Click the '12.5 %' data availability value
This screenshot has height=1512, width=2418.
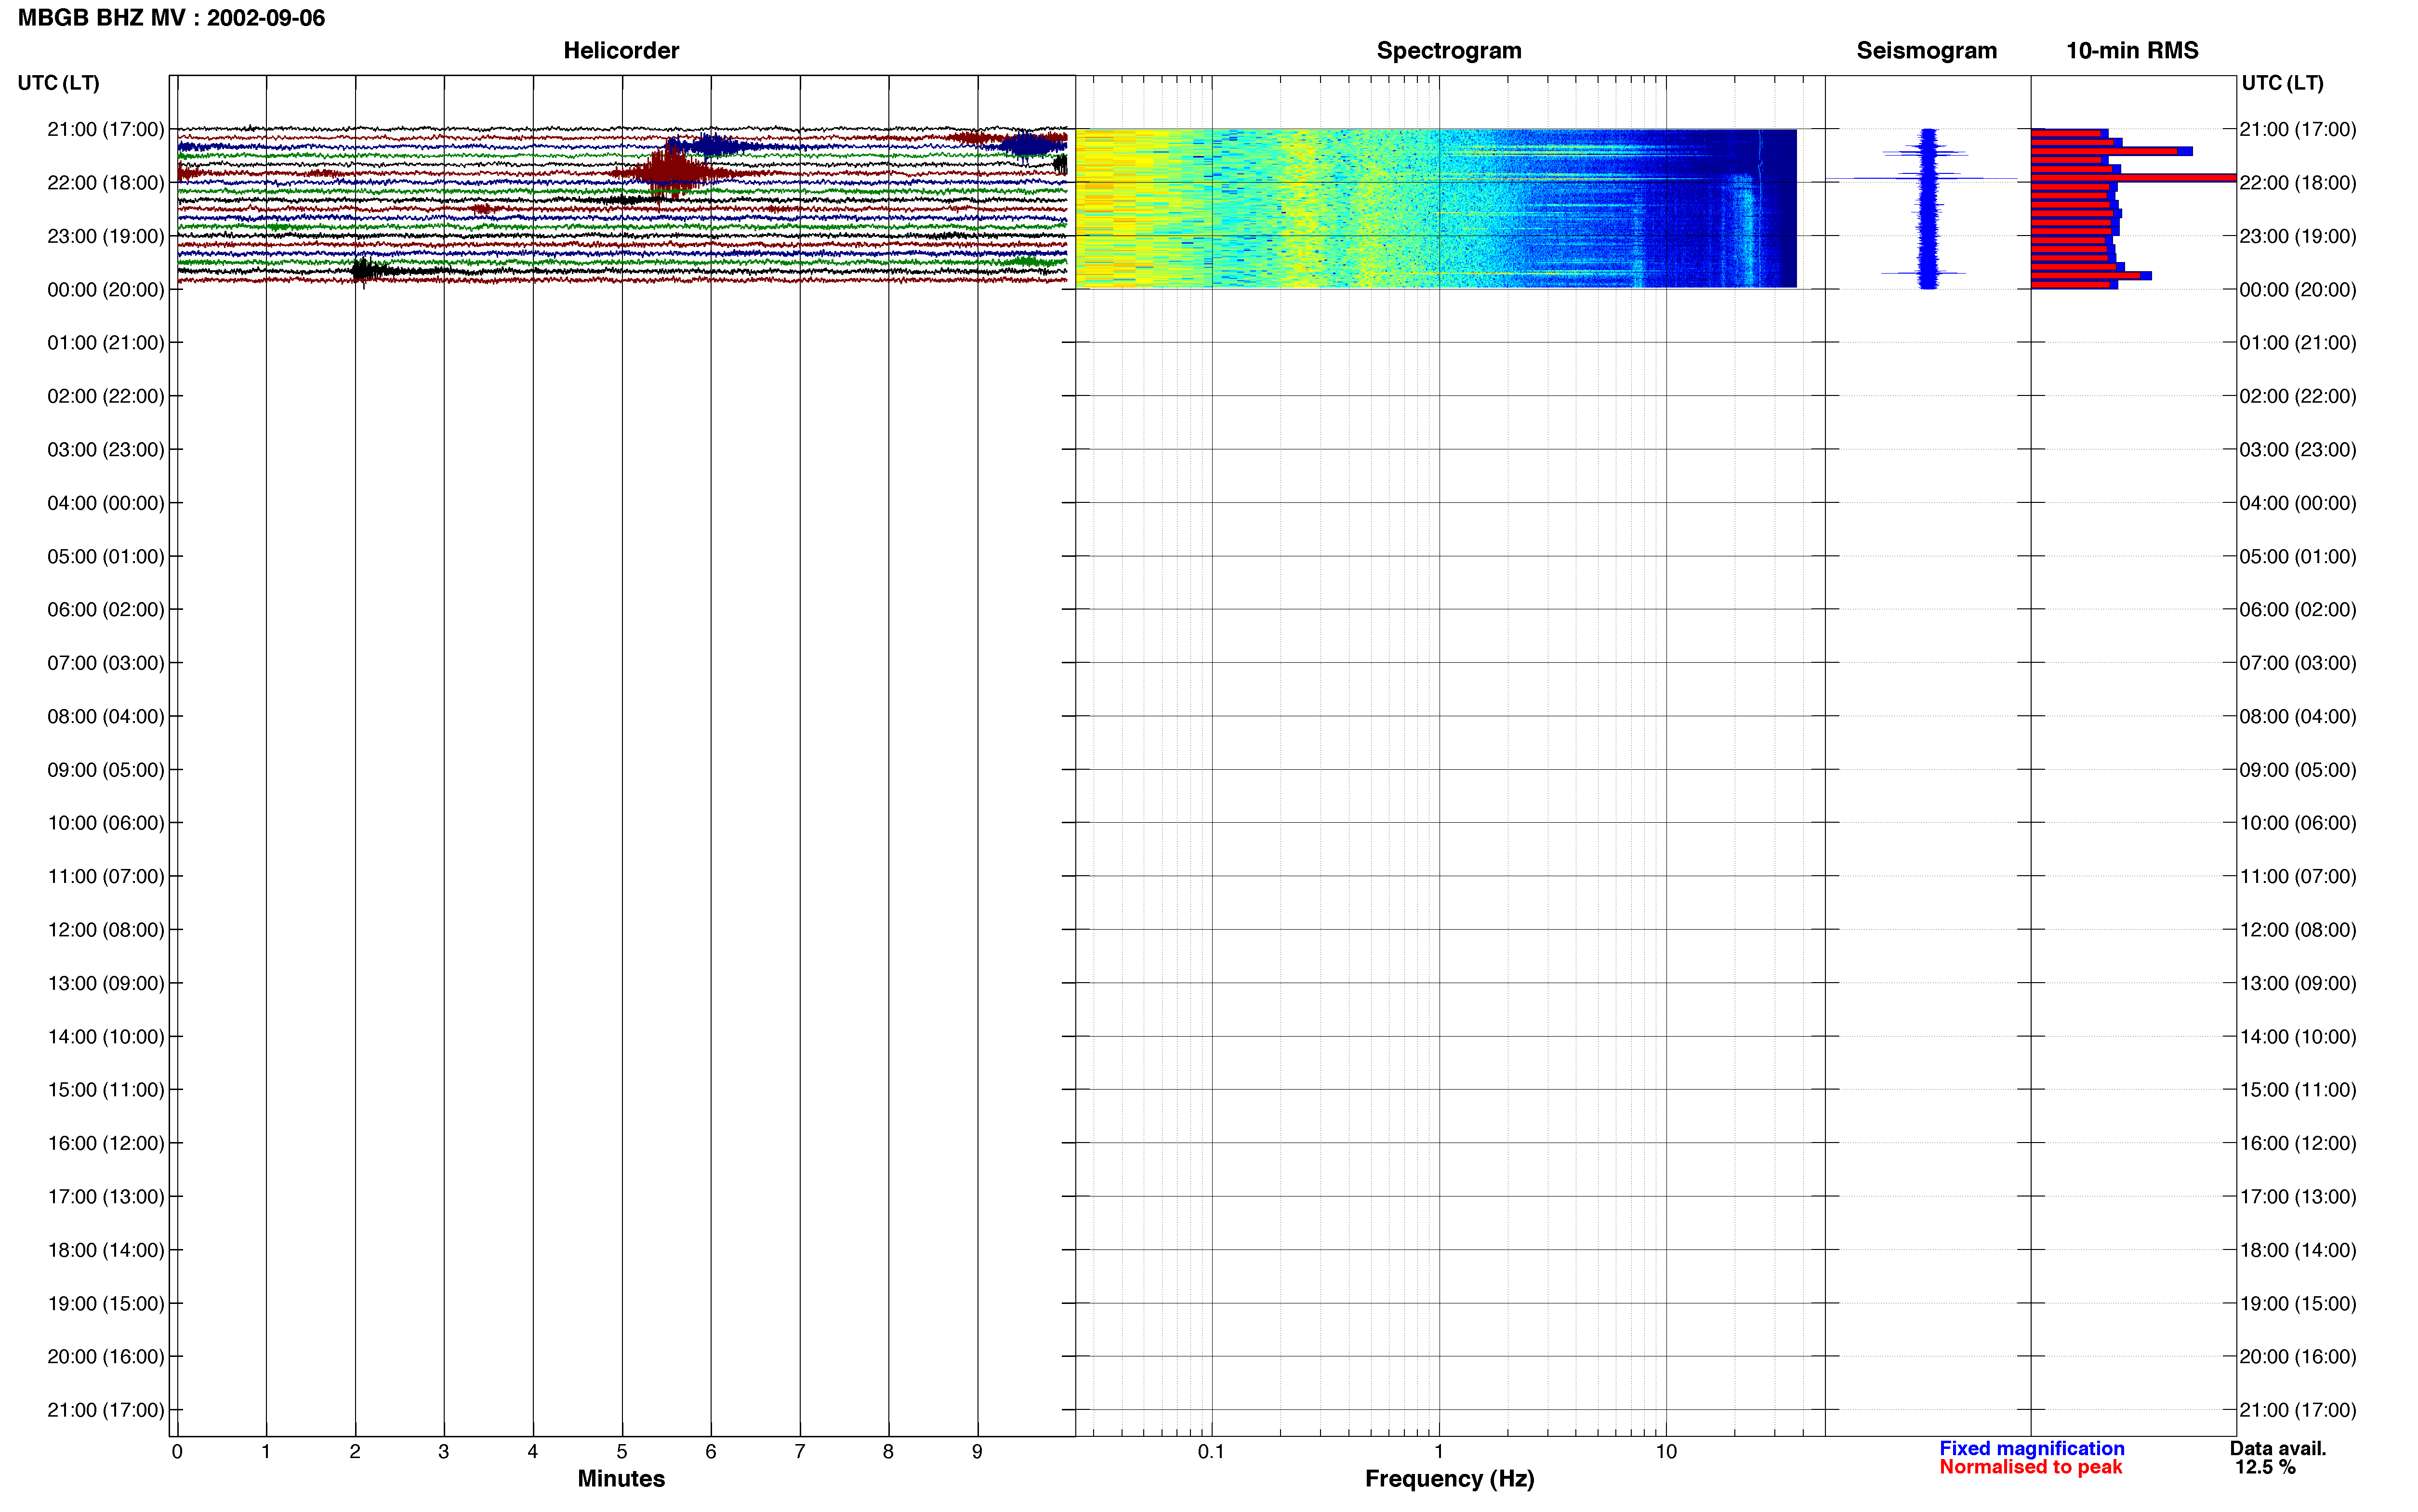pyautogui.click(x=2266, y=1467)
